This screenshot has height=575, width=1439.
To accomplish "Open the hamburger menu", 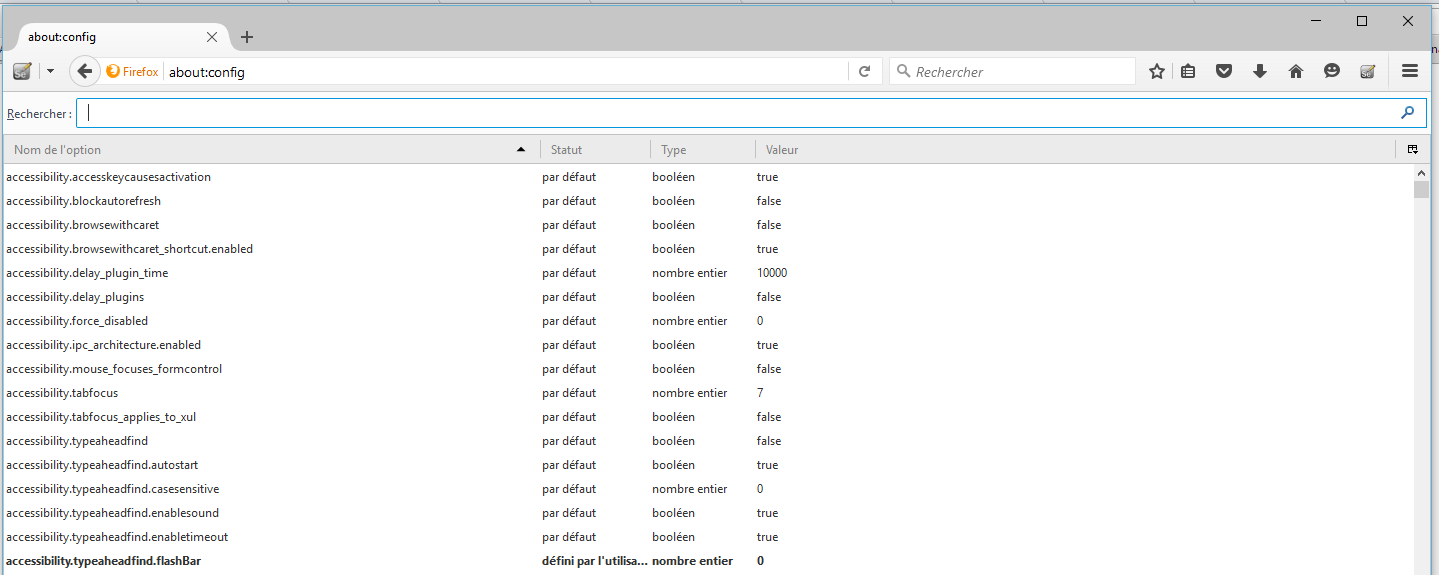I will 1410,71.
